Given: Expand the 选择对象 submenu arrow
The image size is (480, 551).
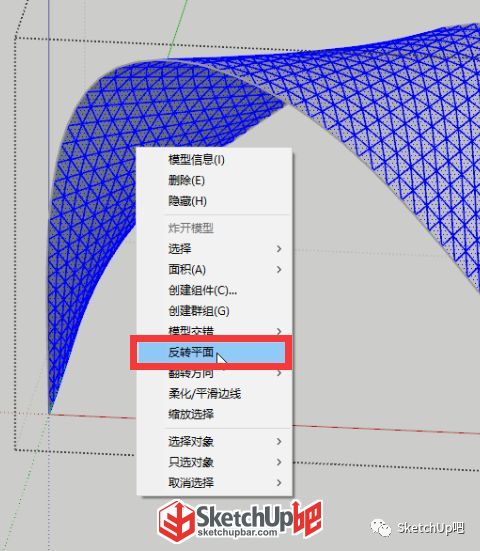Looking at the screenshot, I should (279, 441).
